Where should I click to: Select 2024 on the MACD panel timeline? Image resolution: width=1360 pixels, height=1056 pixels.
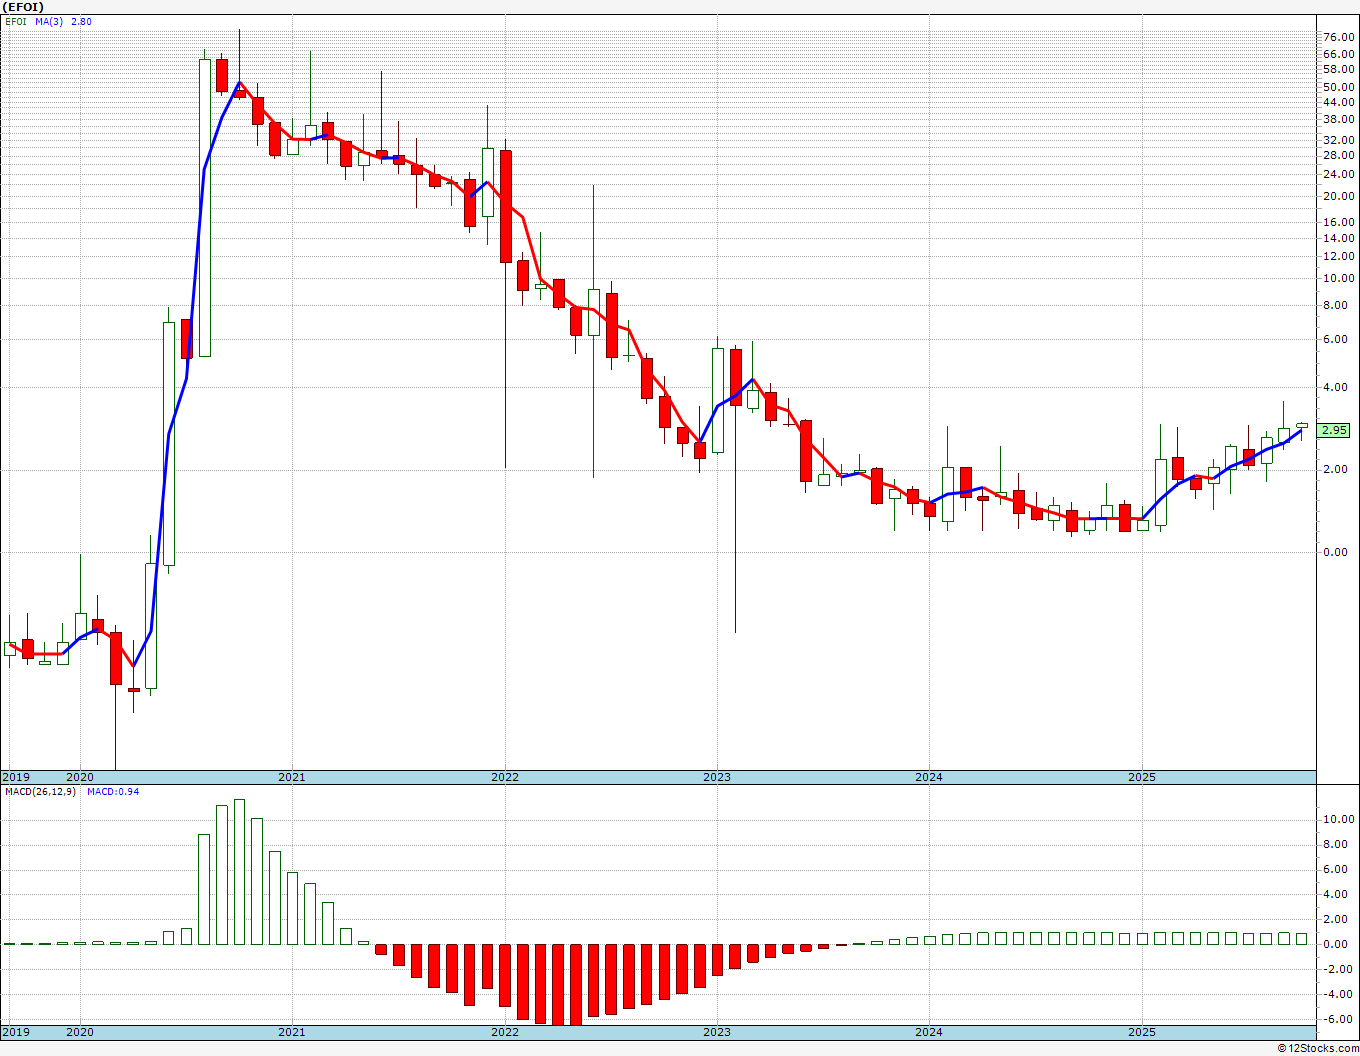[x=928, y=1032]
